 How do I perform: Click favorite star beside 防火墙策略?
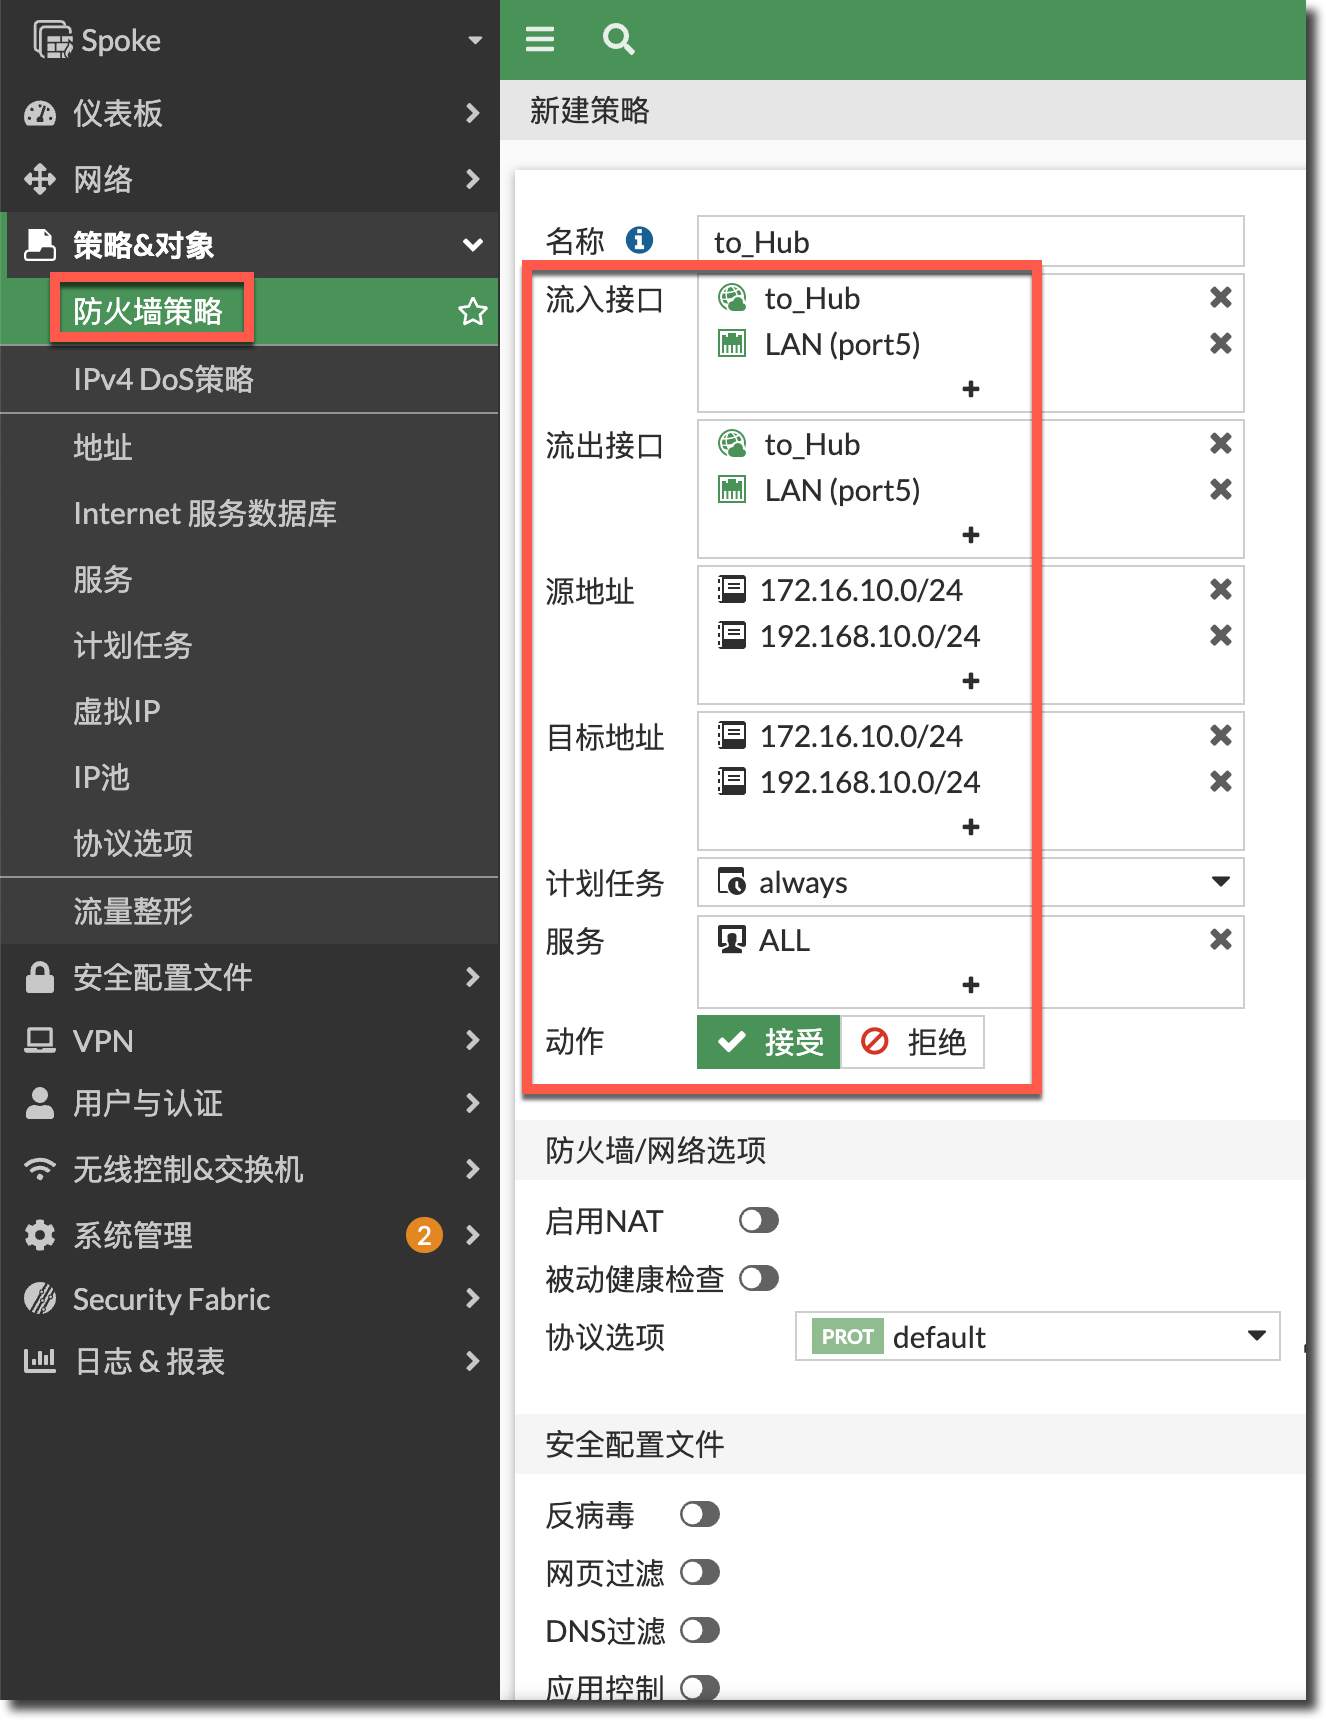pyautogui.click(x=472, y=312)
